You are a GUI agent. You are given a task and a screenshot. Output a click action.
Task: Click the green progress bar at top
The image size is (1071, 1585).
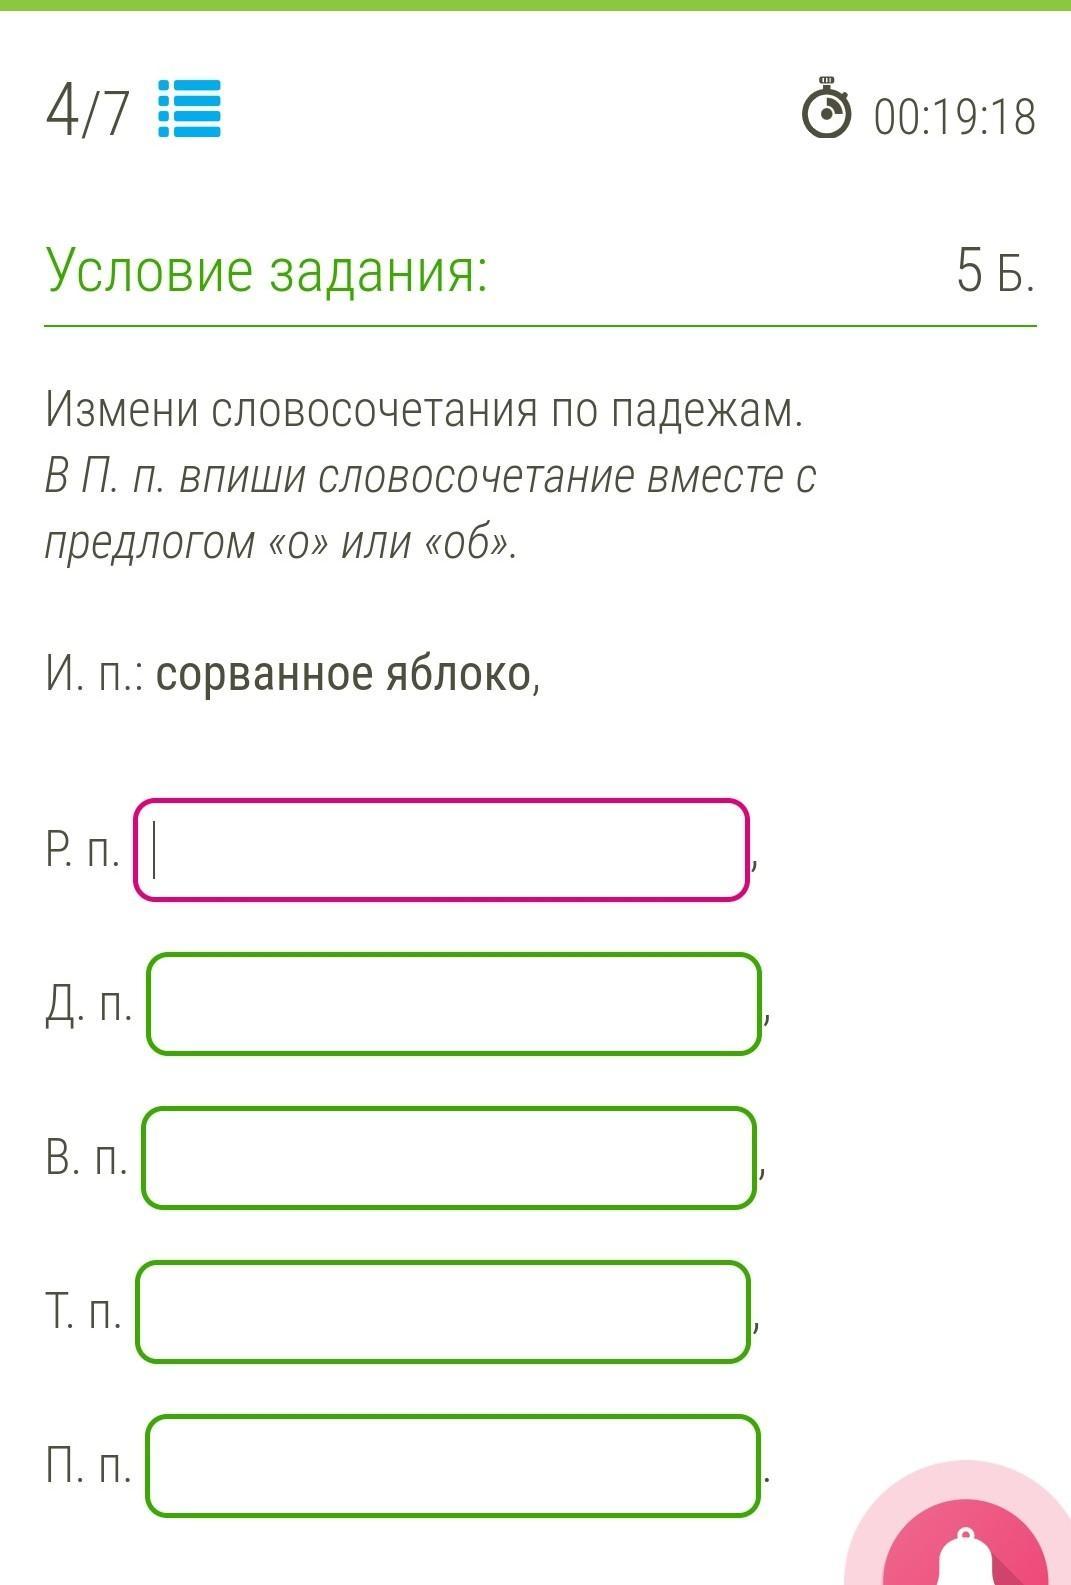(x=535, y=5)
